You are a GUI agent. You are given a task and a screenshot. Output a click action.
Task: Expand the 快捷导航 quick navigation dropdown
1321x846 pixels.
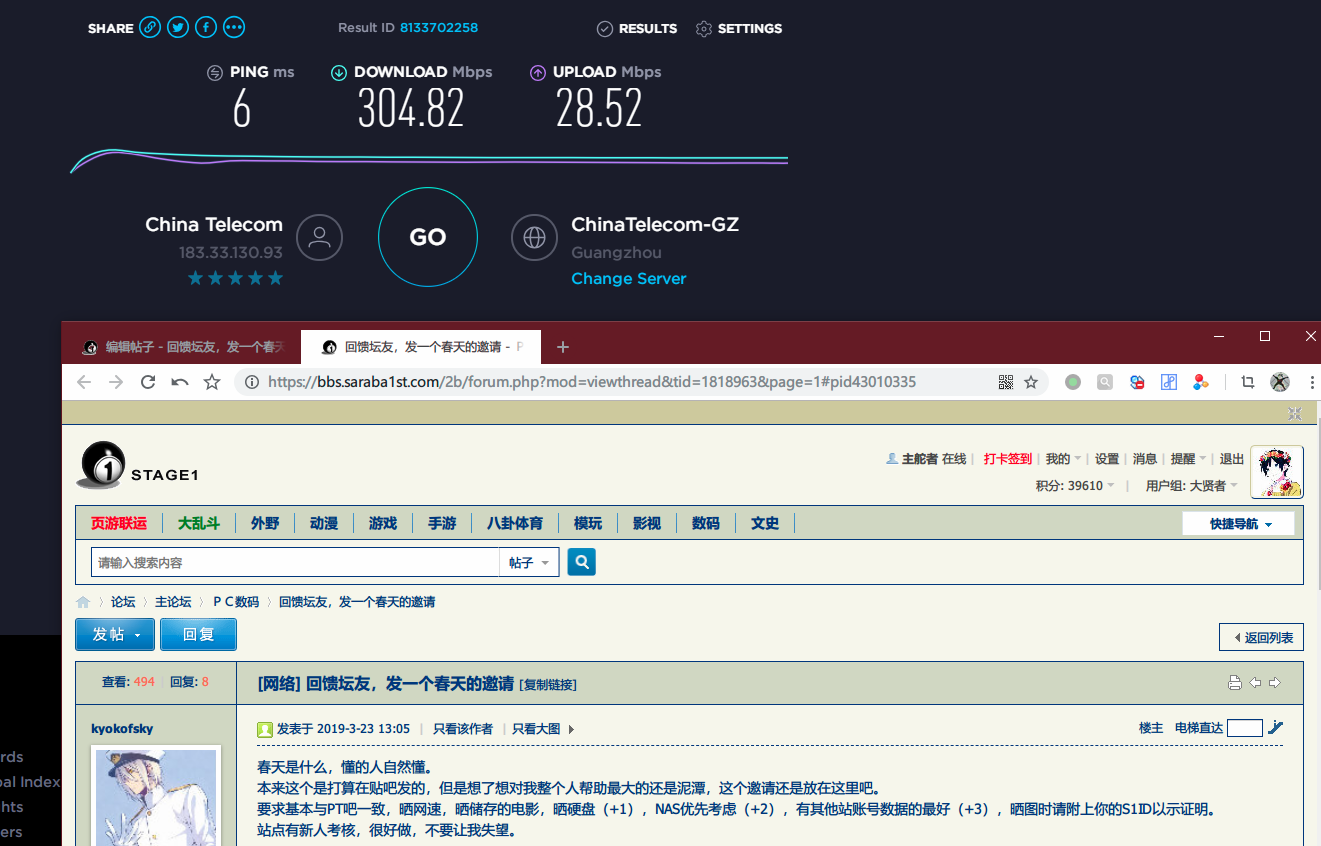1238,524
